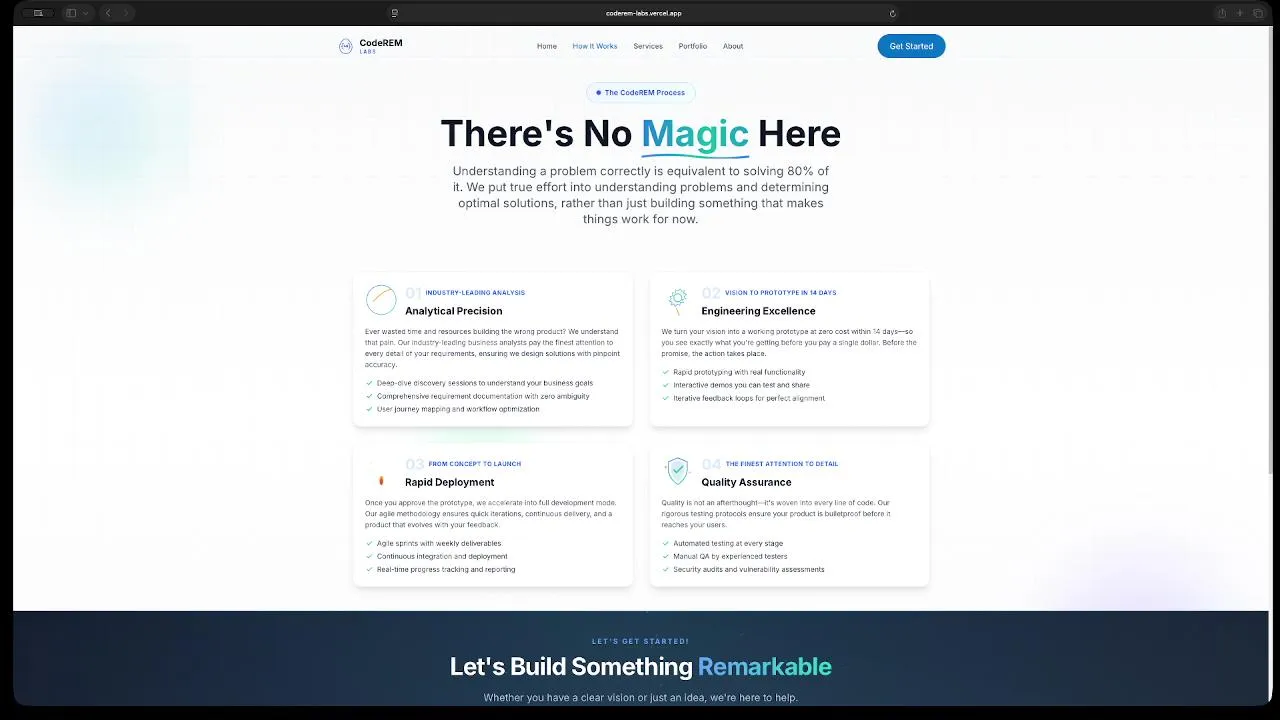Click checkmark beside Deep-dive discovery sessions
The width and height of the screenshot is (1280, 720).
[x=369, y=383]
